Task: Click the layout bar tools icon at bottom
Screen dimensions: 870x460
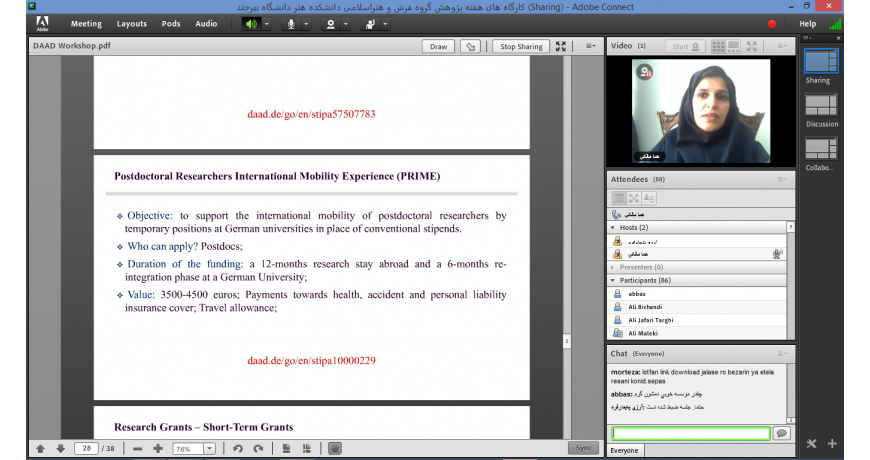Action: coord(812,443)
